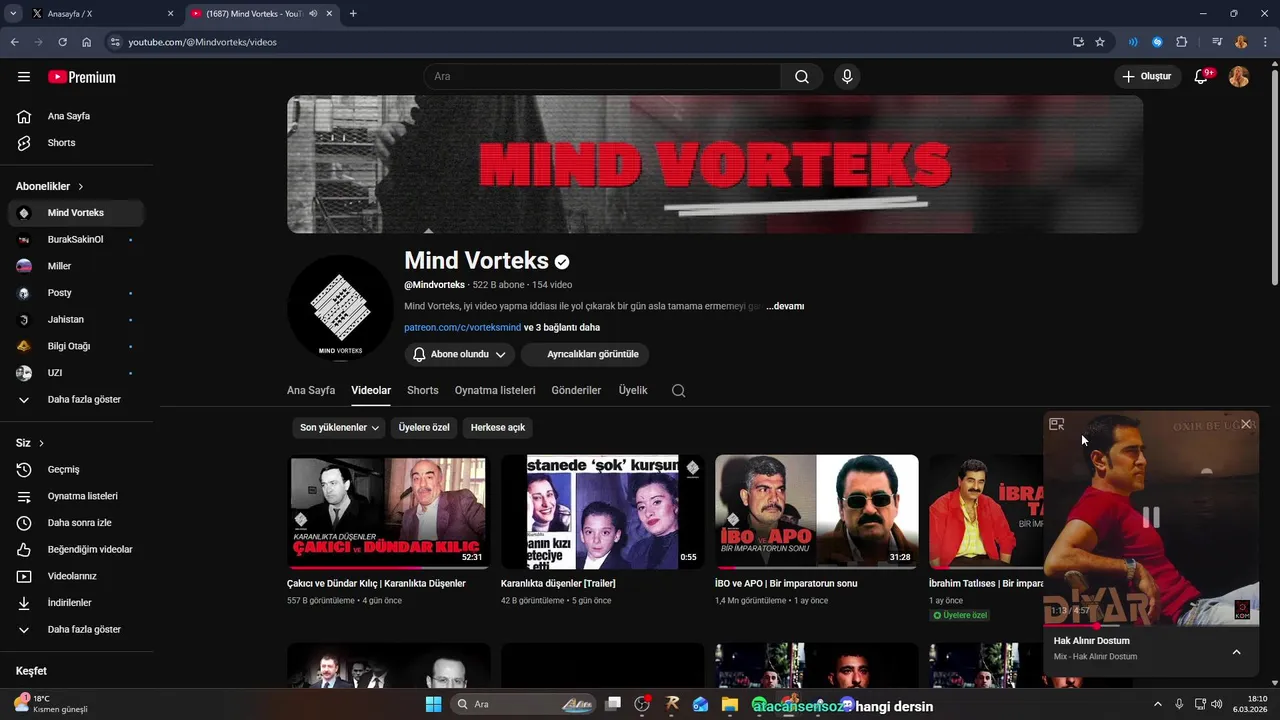Click Ayrıcalıkları görüntüle button
This screenshot has height=720, width=1280.
click(x=585, y=354)
